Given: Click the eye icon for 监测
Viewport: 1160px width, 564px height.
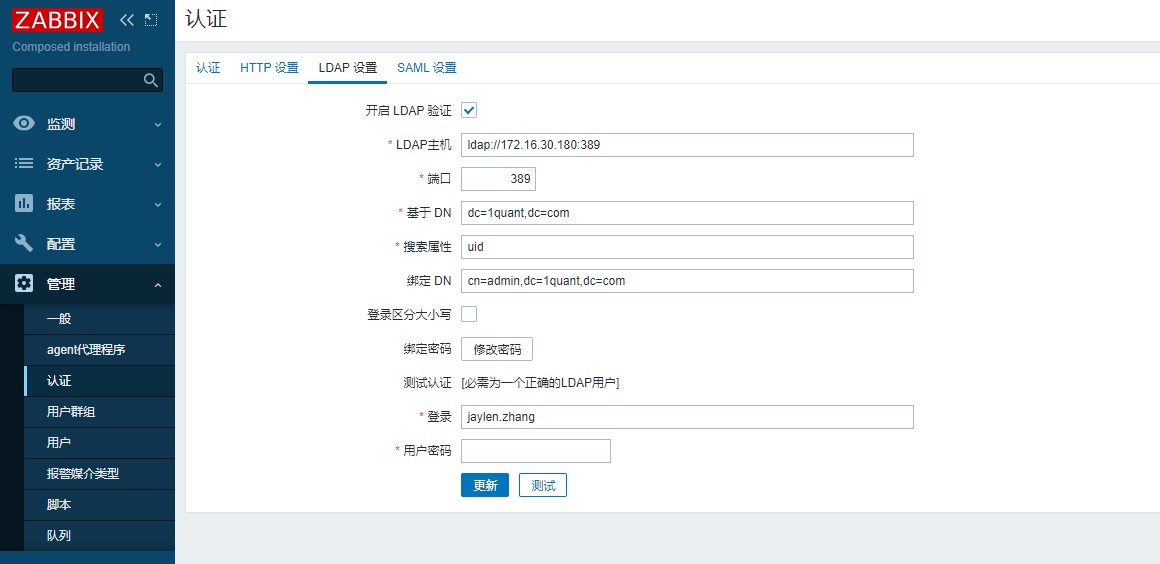Looking at the screenshot, I should (x=24, y=124).
